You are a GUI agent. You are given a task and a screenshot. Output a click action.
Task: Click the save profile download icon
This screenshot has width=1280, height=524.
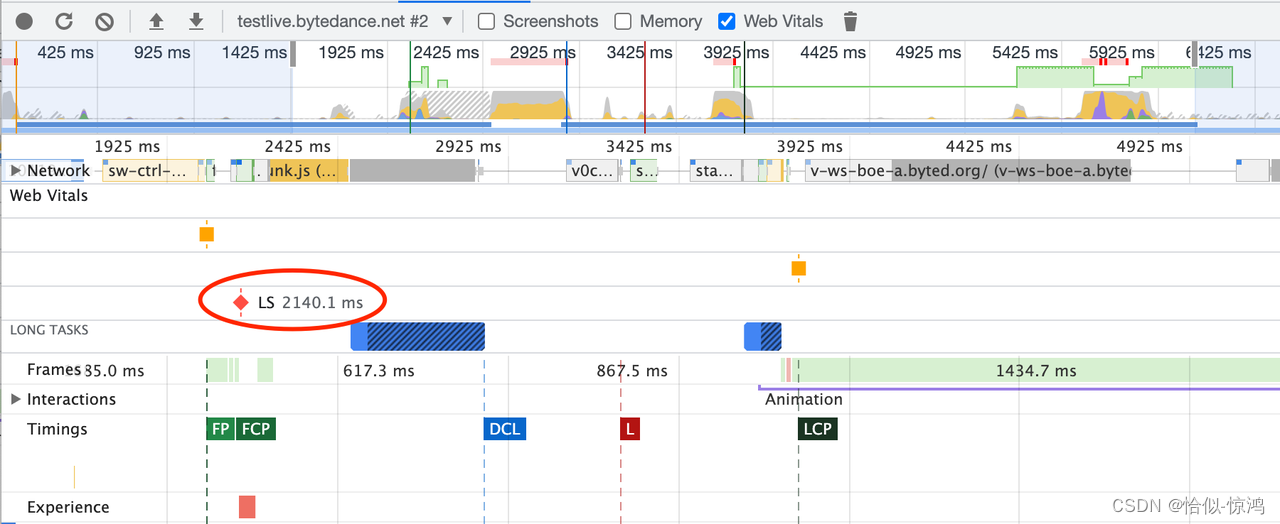[x=196, y=21]
